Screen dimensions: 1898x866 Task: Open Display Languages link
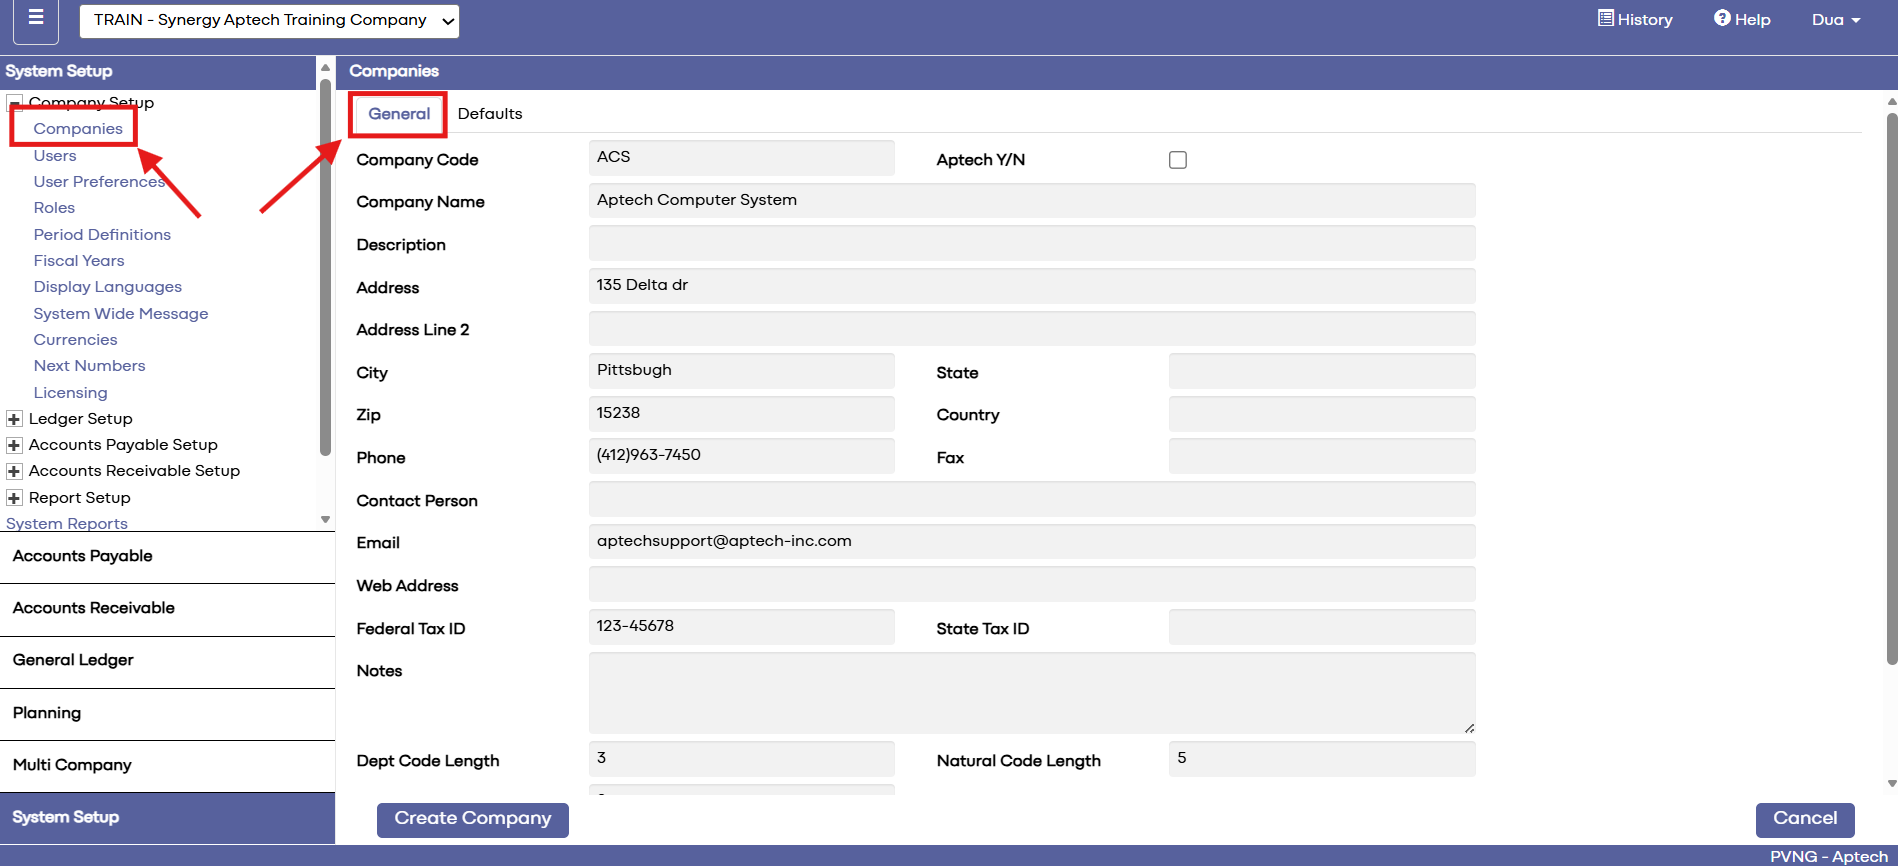(108, 287)
